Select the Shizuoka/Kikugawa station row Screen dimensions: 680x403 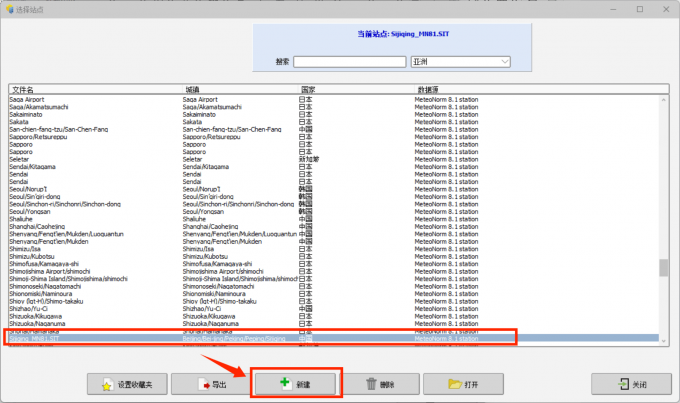coord(334,316)
